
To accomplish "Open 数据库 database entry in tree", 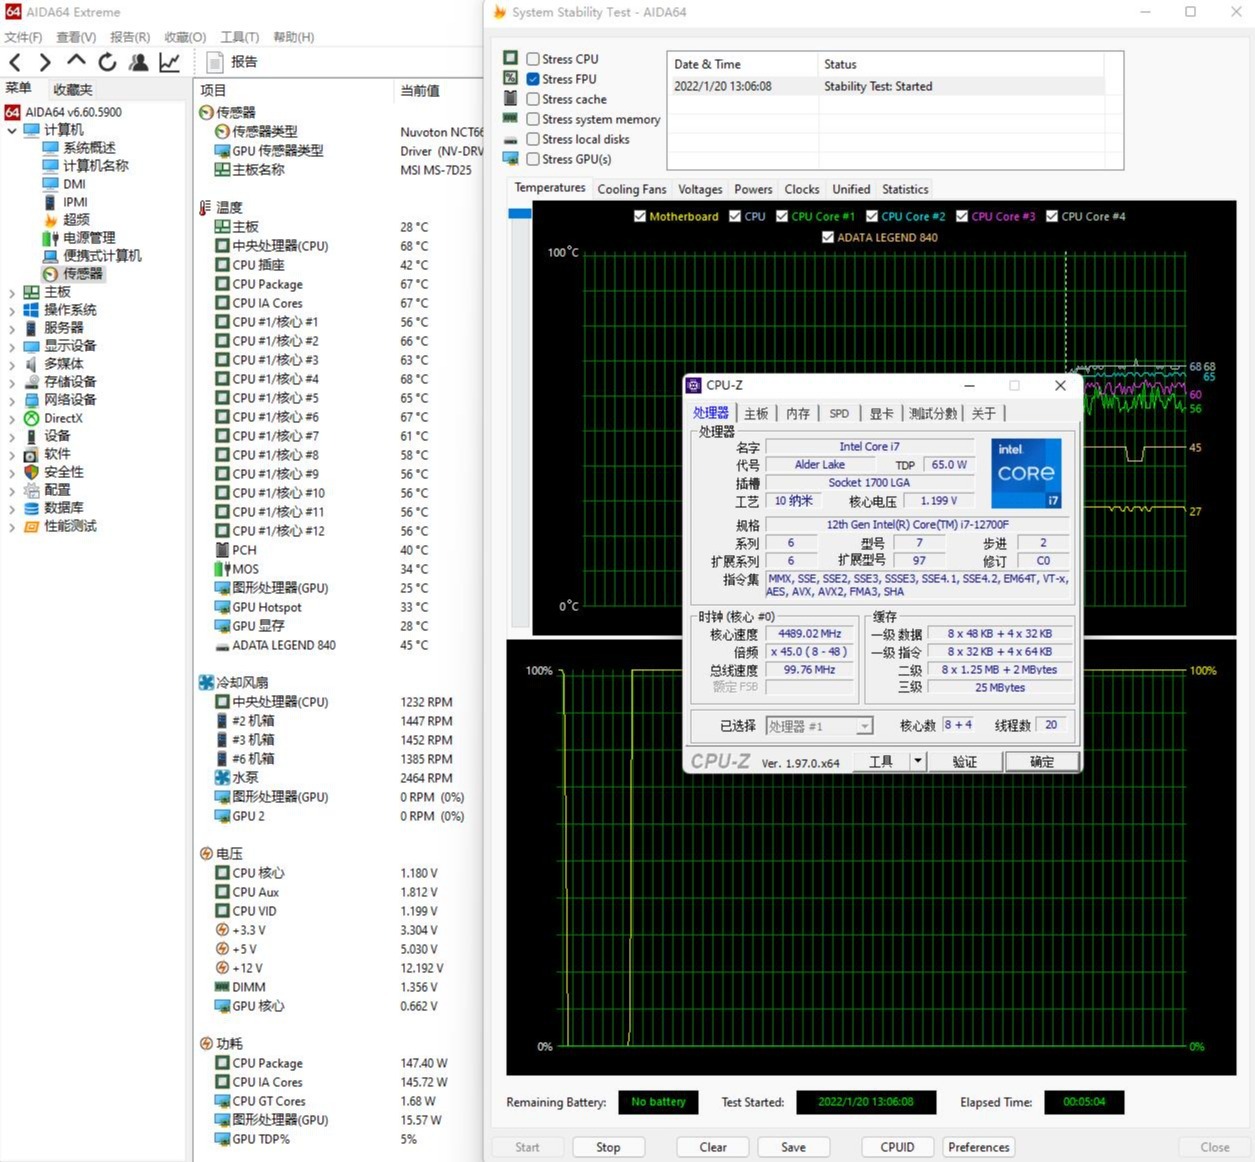I will click(x=64, y=508).
